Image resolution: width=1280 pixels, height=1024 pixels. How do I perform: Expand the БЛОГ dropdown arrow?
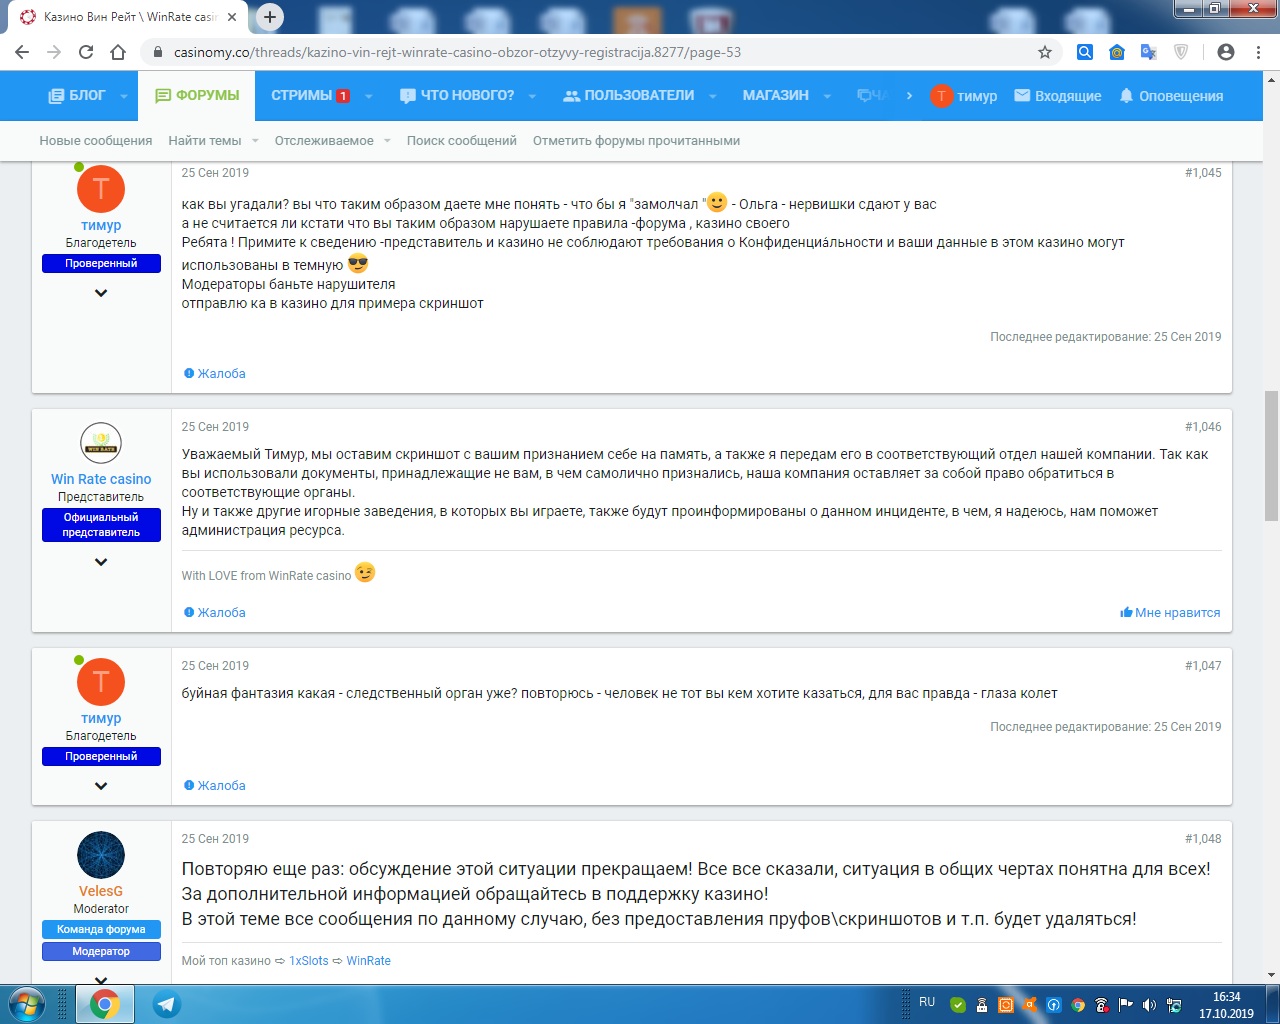(x=124, y=96)
